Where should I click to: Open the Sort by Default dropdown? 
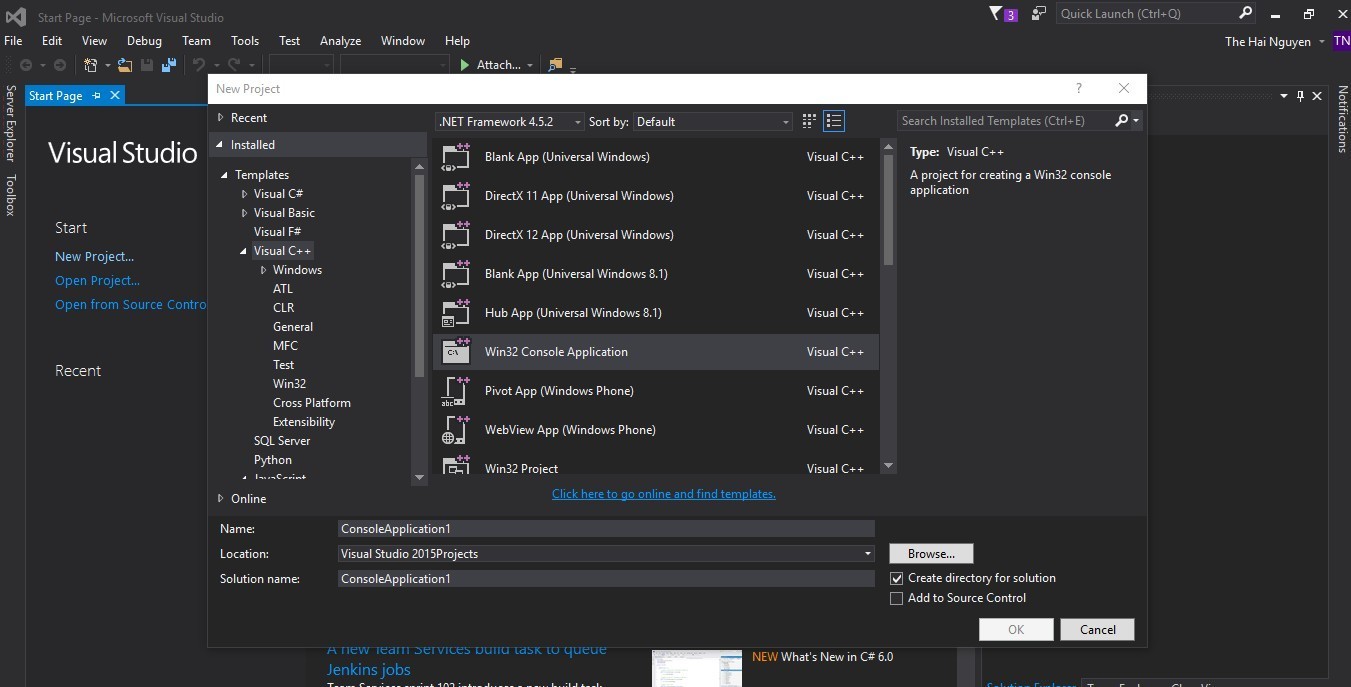[x=713, y=121]
